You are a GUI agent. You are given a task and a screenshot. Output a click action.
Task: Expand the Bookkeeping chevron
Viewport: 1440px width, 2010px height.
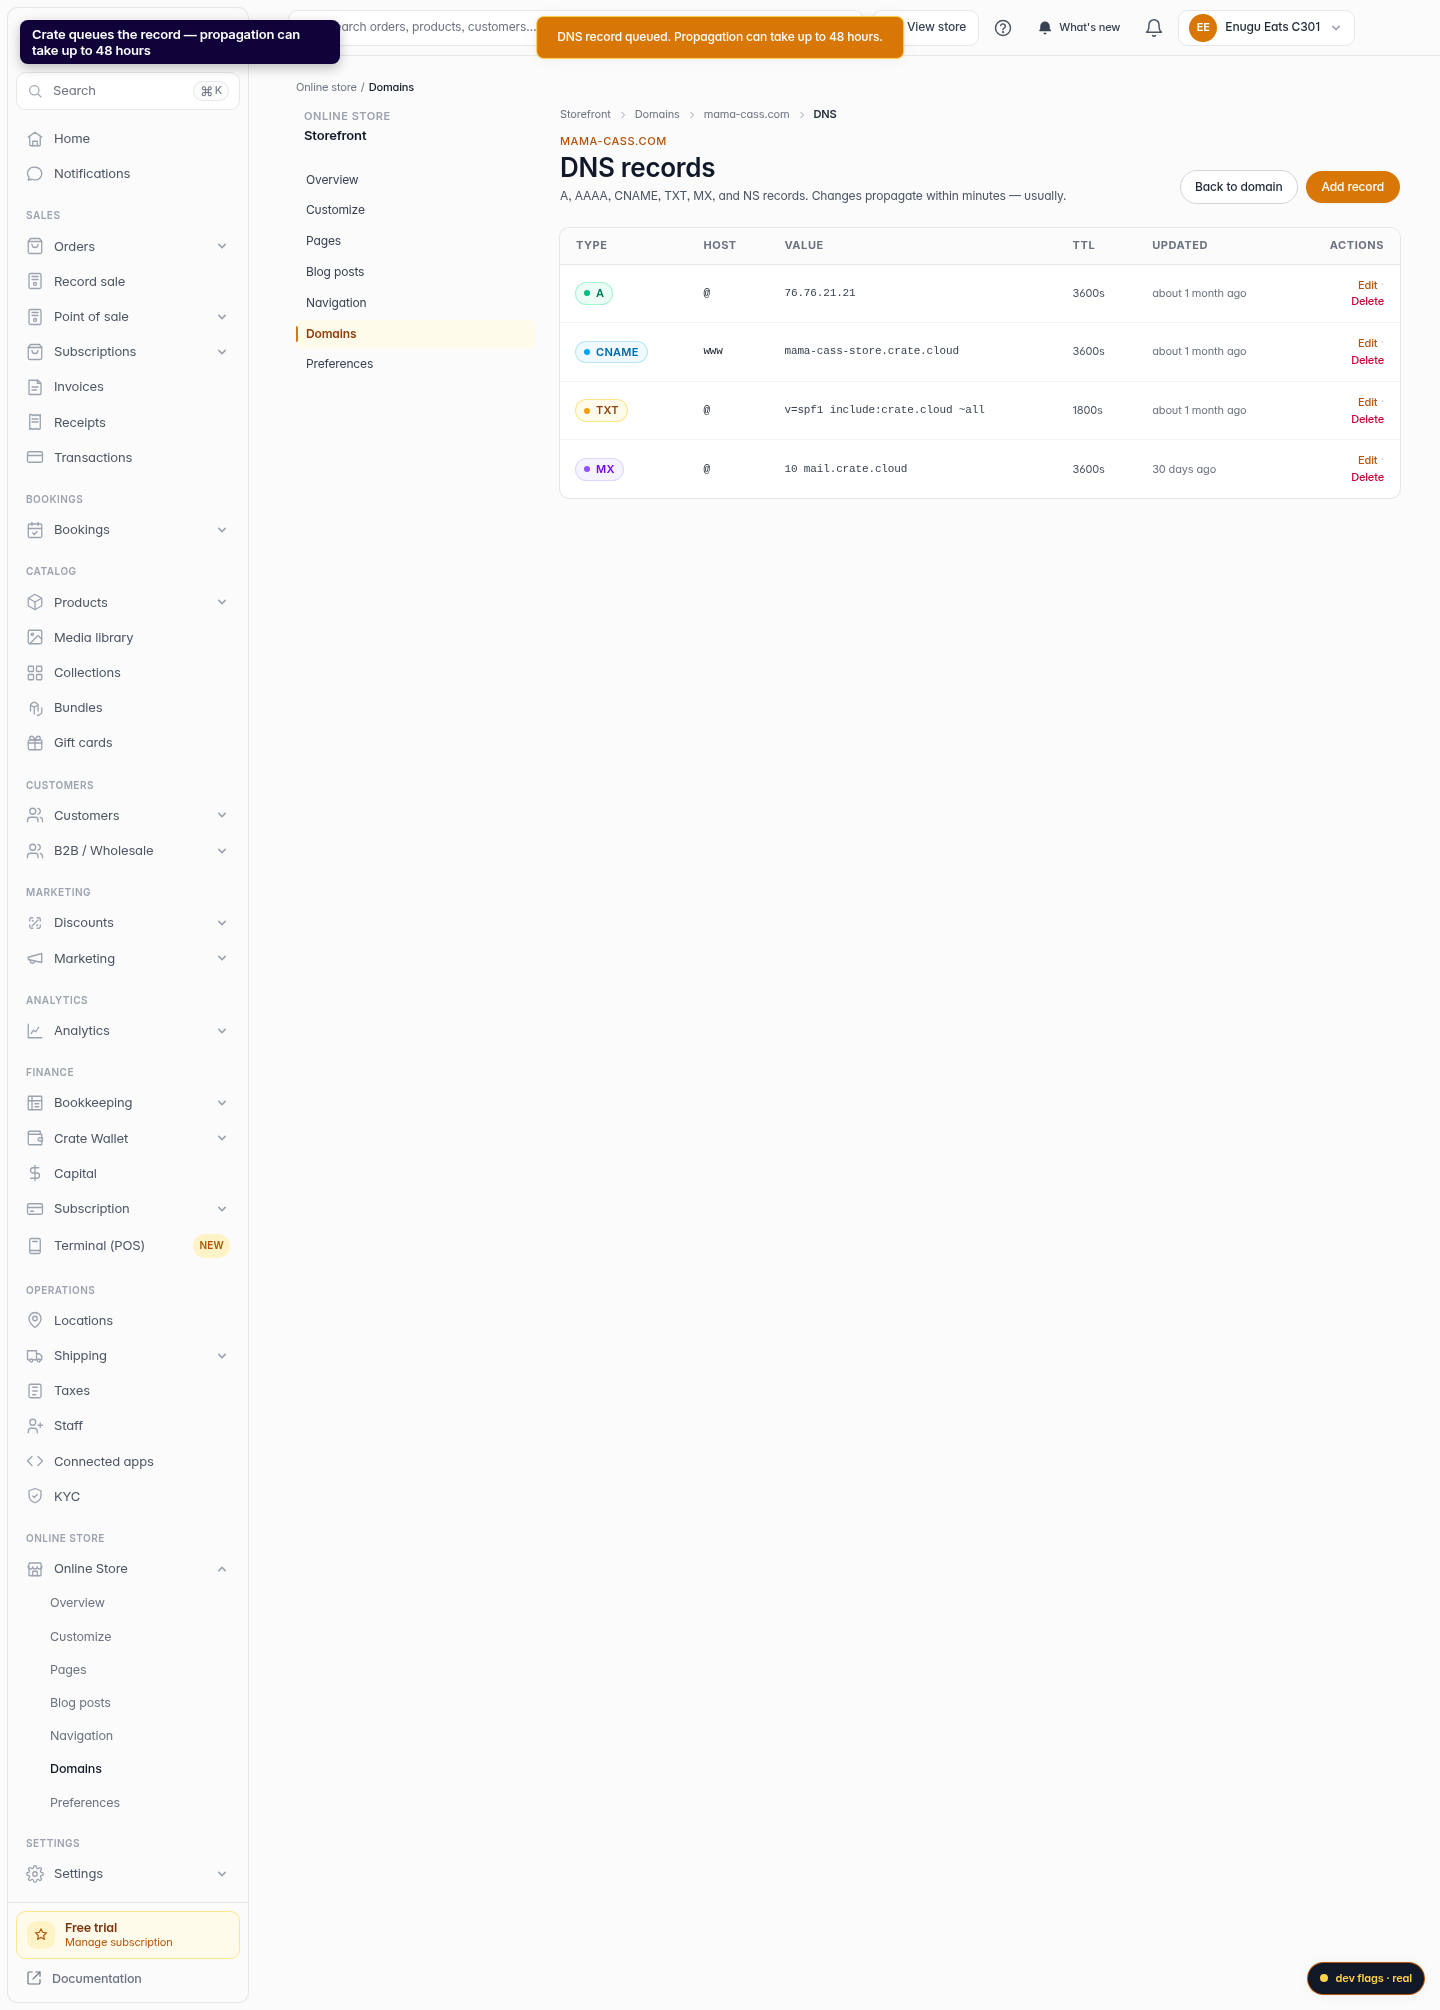point(222,1103)
